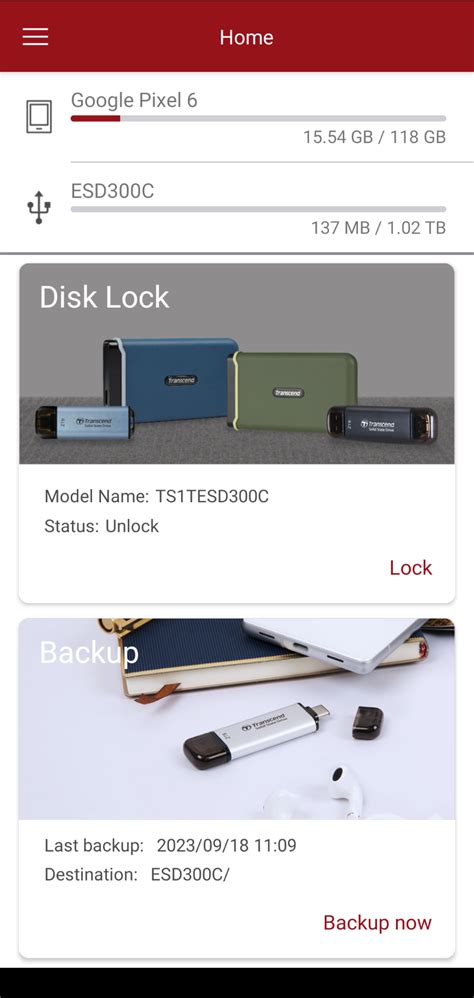
Task: Tap the 137 MB / 1.02 TB label
Action: point(379,228)
